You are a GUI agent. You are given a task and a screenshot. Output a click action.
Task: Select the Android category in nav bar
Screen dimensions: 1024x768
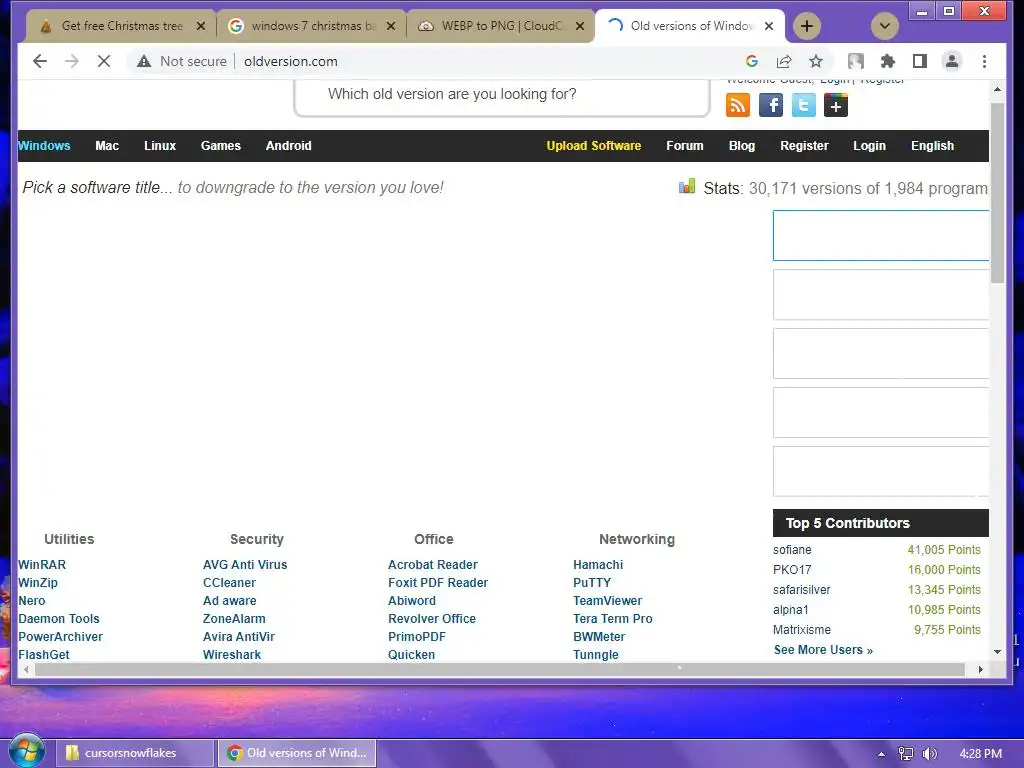[x=289, y=146]
